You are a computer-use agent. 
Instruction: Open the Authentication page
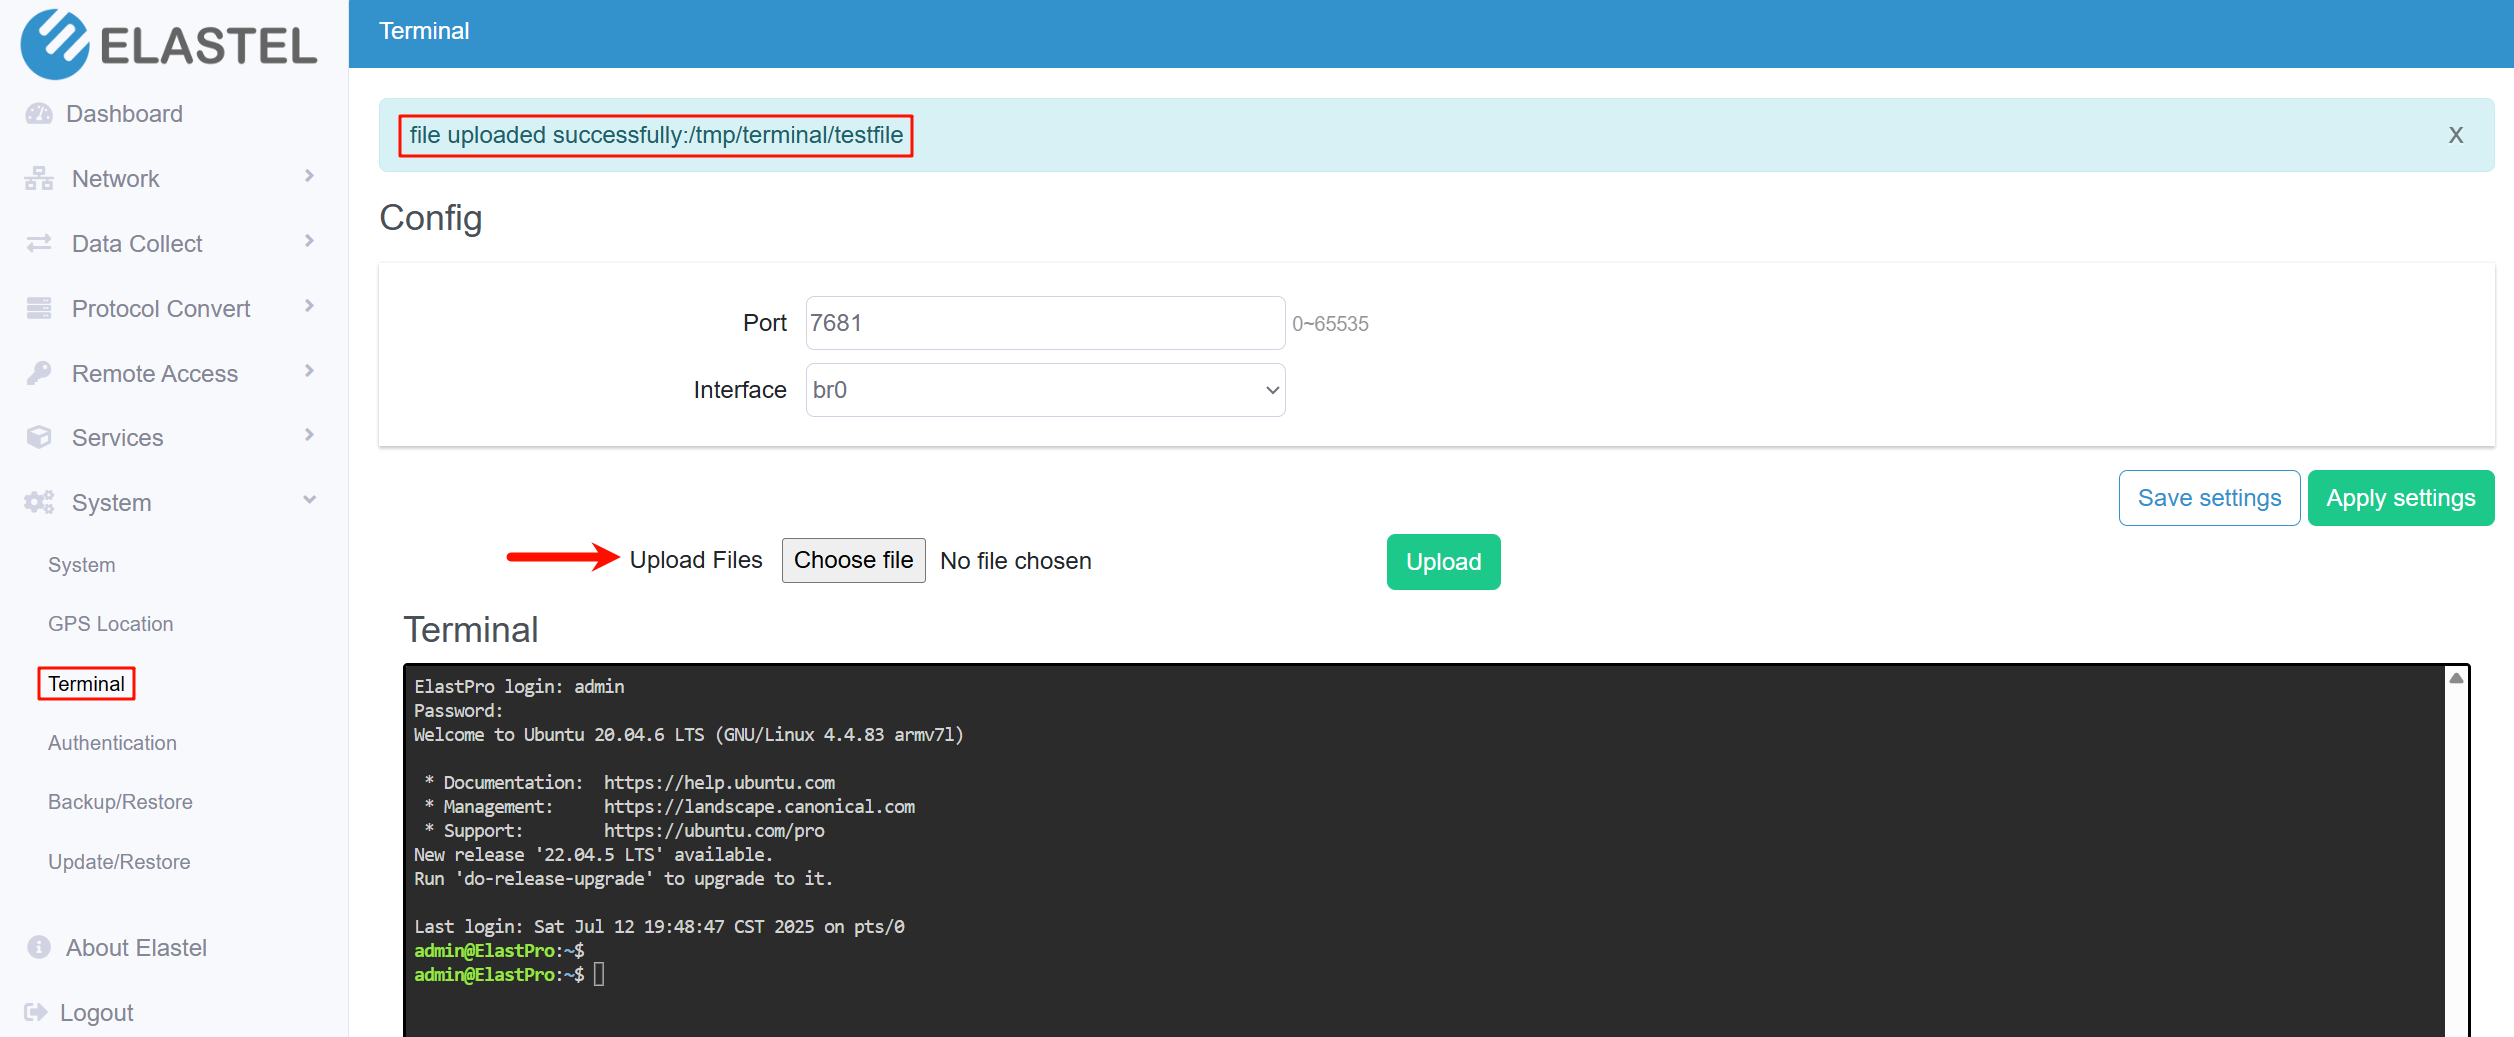point(112,743)
